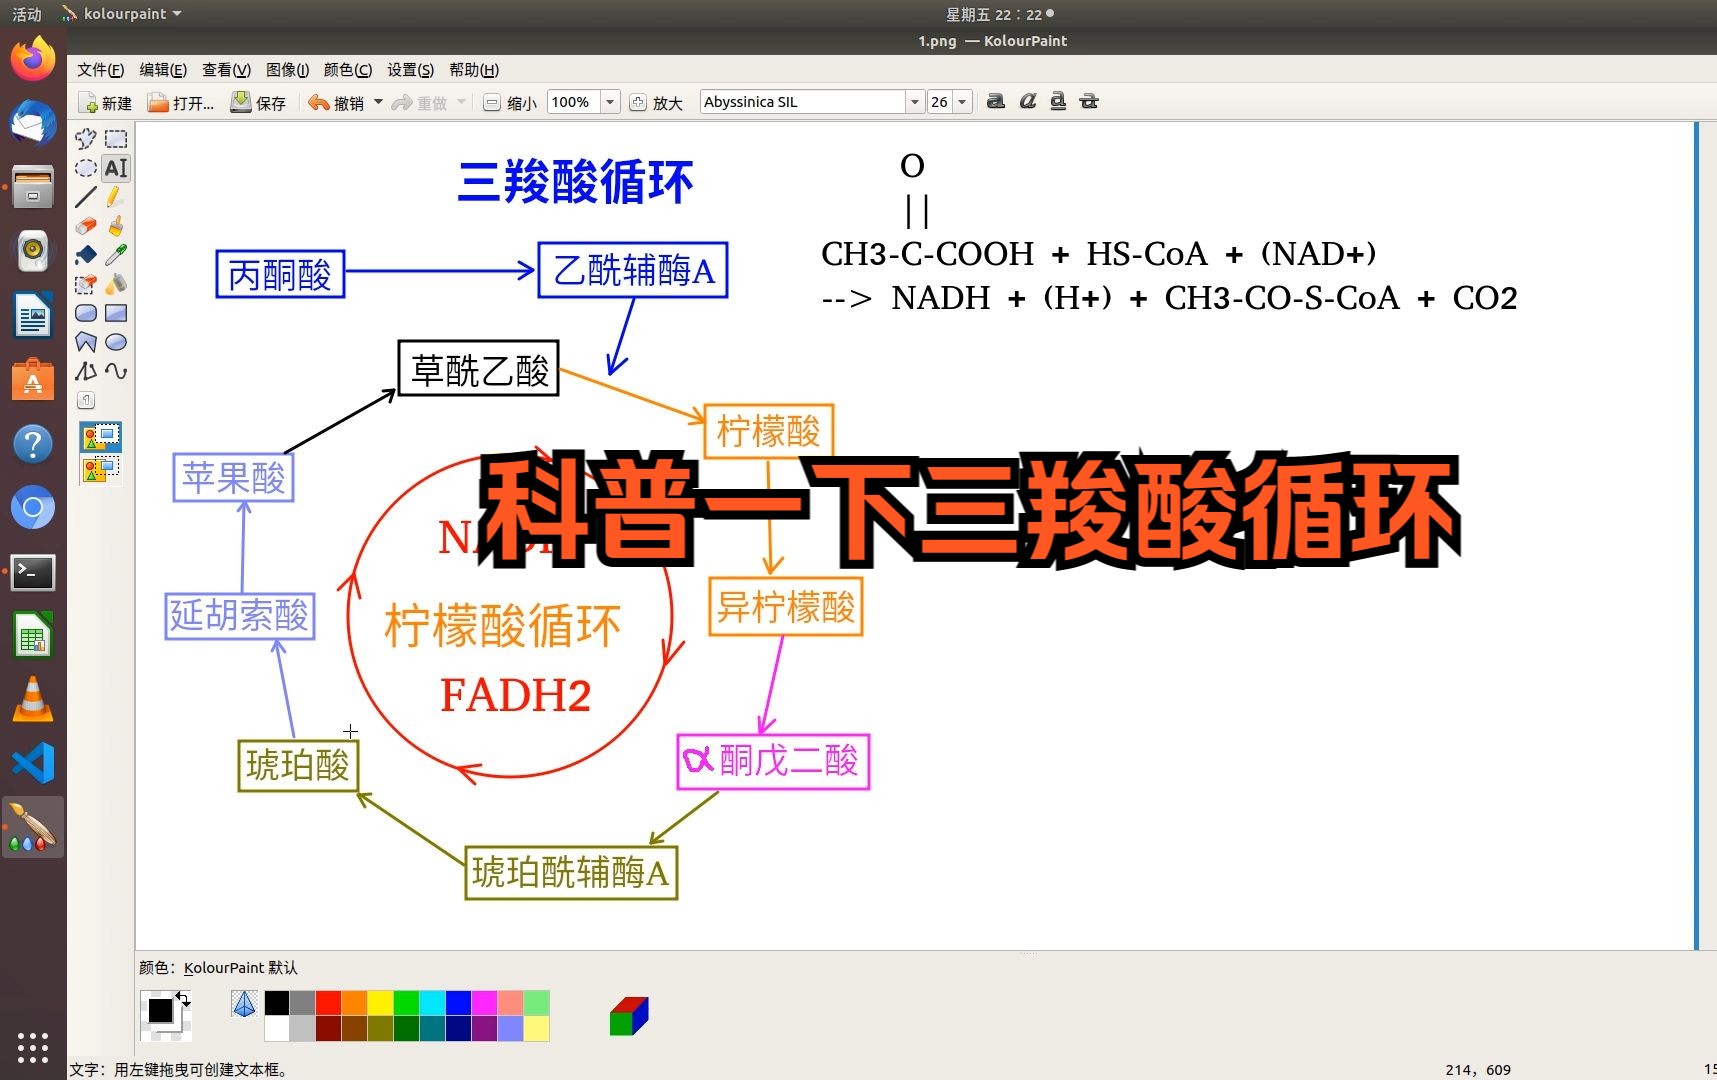Open the 颜色 (Colours) menu
1717x1080 pixels.
[348, 70]
